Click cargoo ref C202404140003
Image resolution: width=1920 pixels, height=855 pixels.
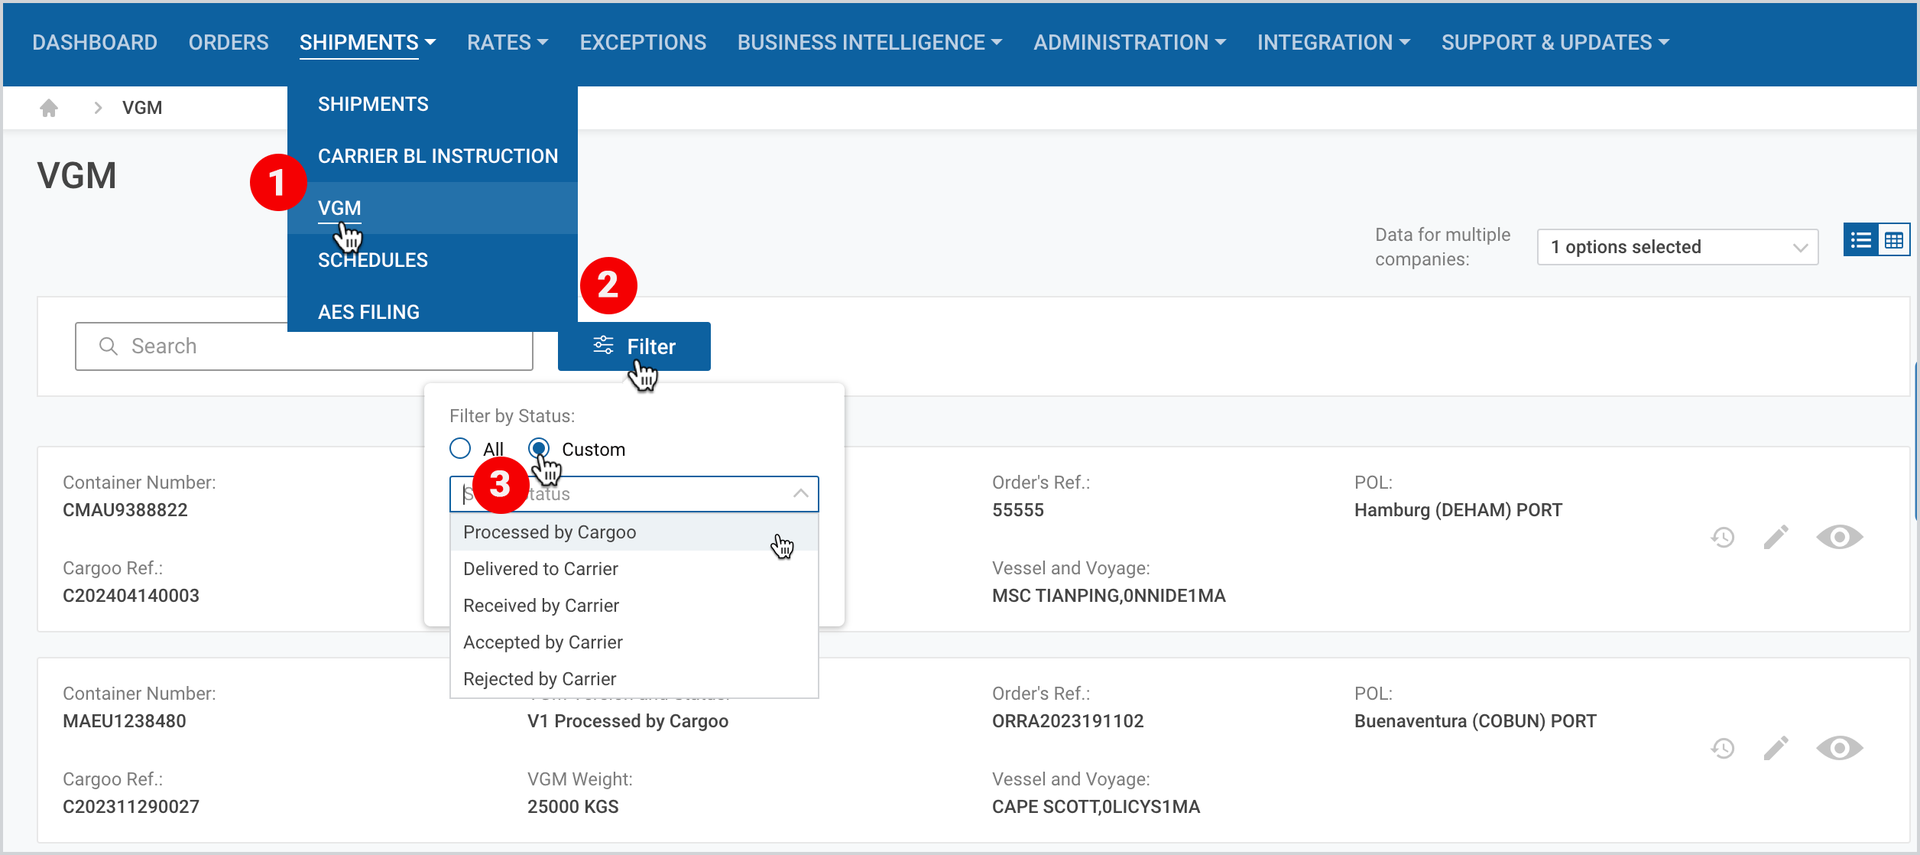[x=131, y=596]
